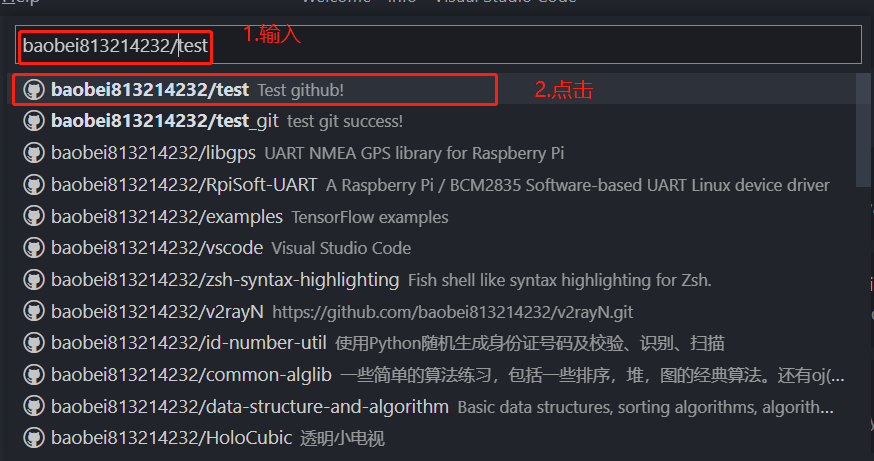
Task: Click GitHub icon beside id-number-util repository
Action: point(34,342)
